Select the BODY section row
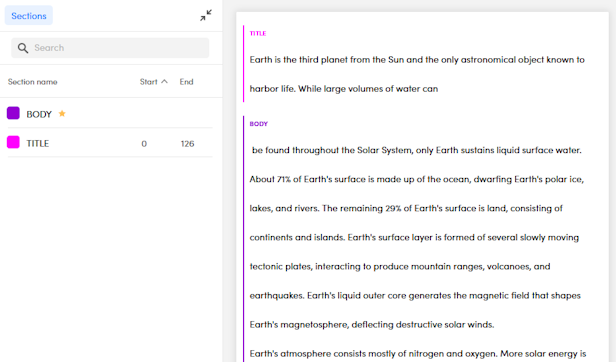The height and width of the screenshot is (362, 616). click(x=110, y=114)
